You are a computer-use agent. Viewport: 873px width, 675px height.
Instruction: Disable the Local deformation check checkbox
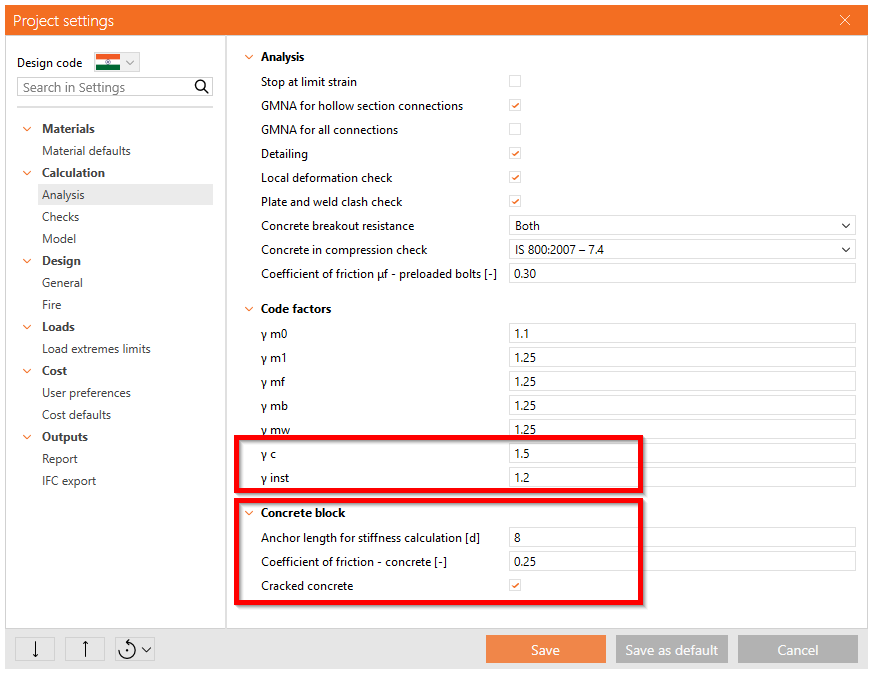coord(515,178)
